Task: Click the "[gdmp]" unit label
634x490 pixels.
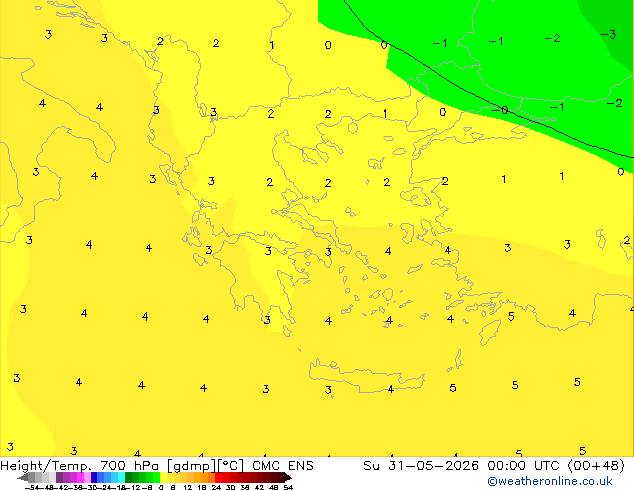Action: [x=192, y=466]
